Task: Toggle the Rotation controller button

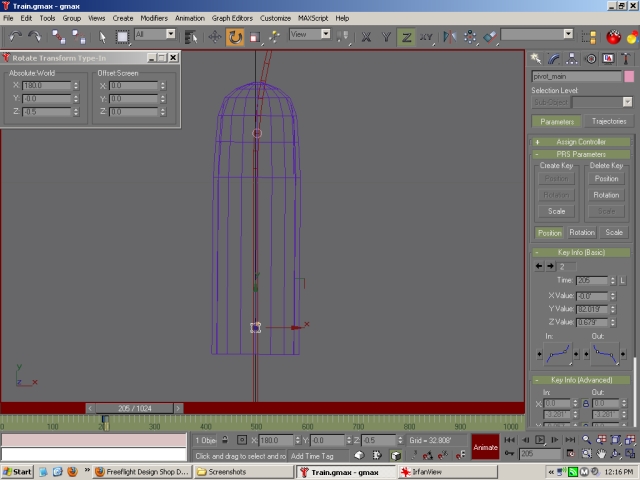Action: (582, 232)
